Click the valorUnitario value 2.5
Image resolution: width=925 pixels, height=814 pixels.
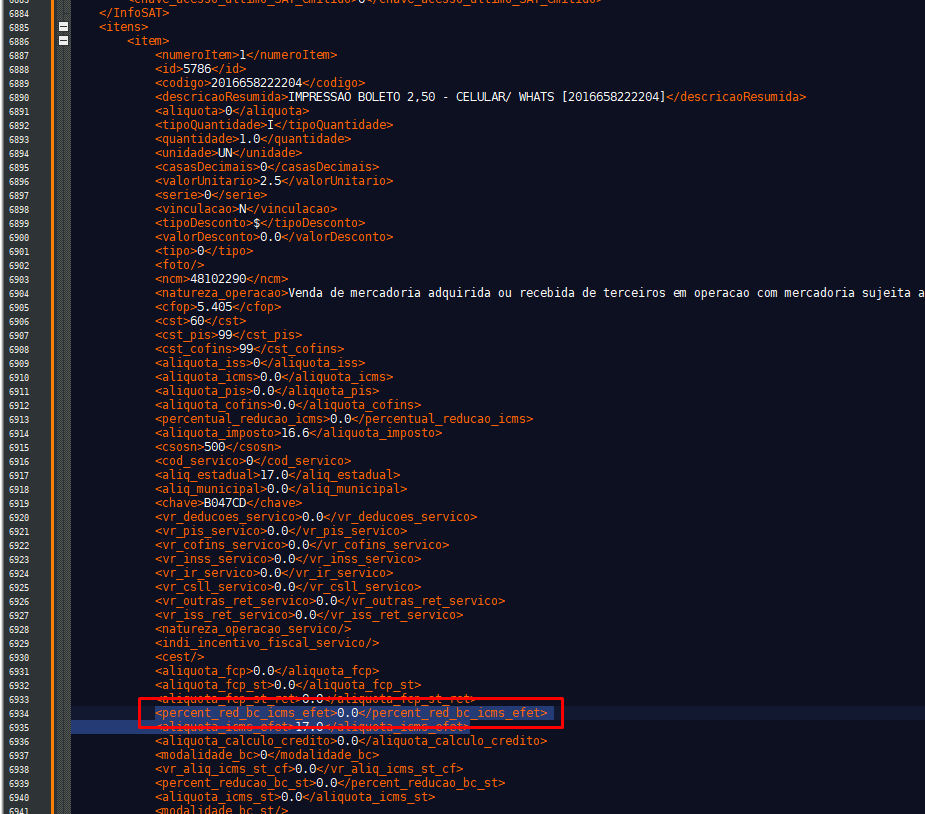tap(270, 181)
